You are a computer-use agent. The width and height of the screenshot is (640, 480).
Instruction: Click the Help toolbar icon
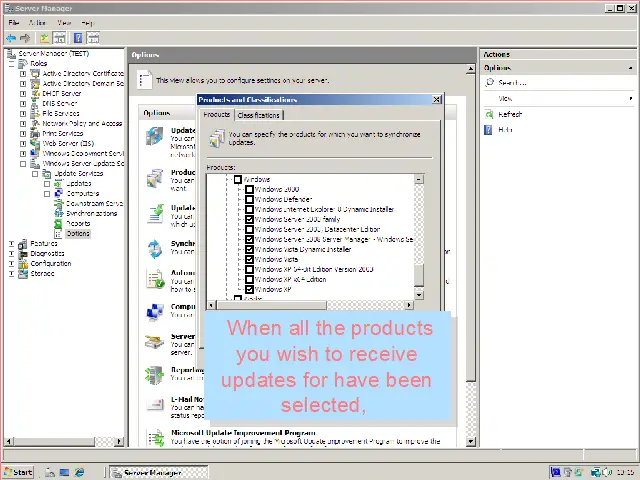pyautogui.click(x=78, y=38)
